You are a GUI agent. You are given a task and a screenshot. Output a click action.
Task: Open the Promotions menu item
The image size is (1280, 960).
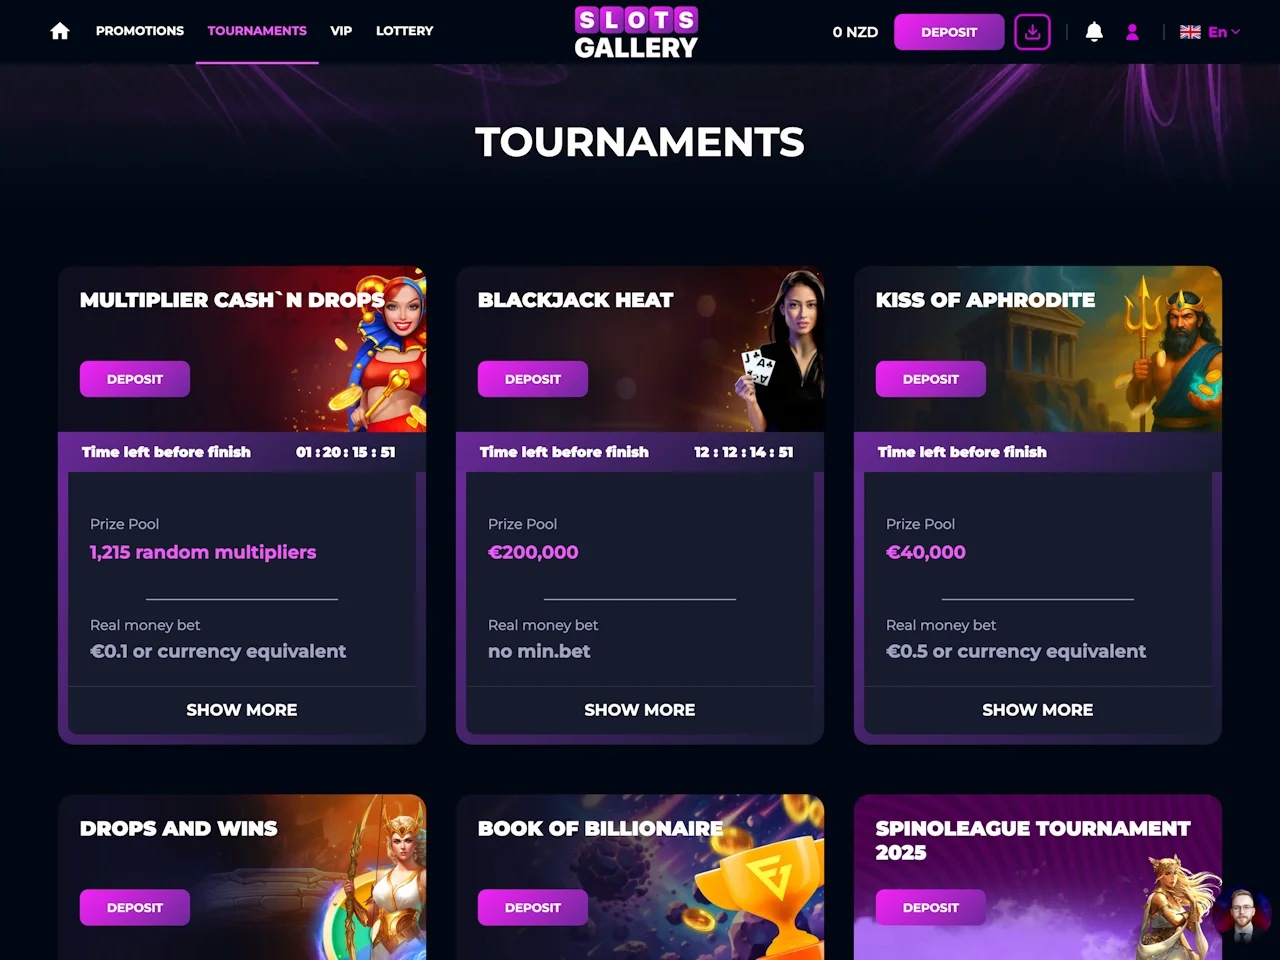(x=140, y=31)
